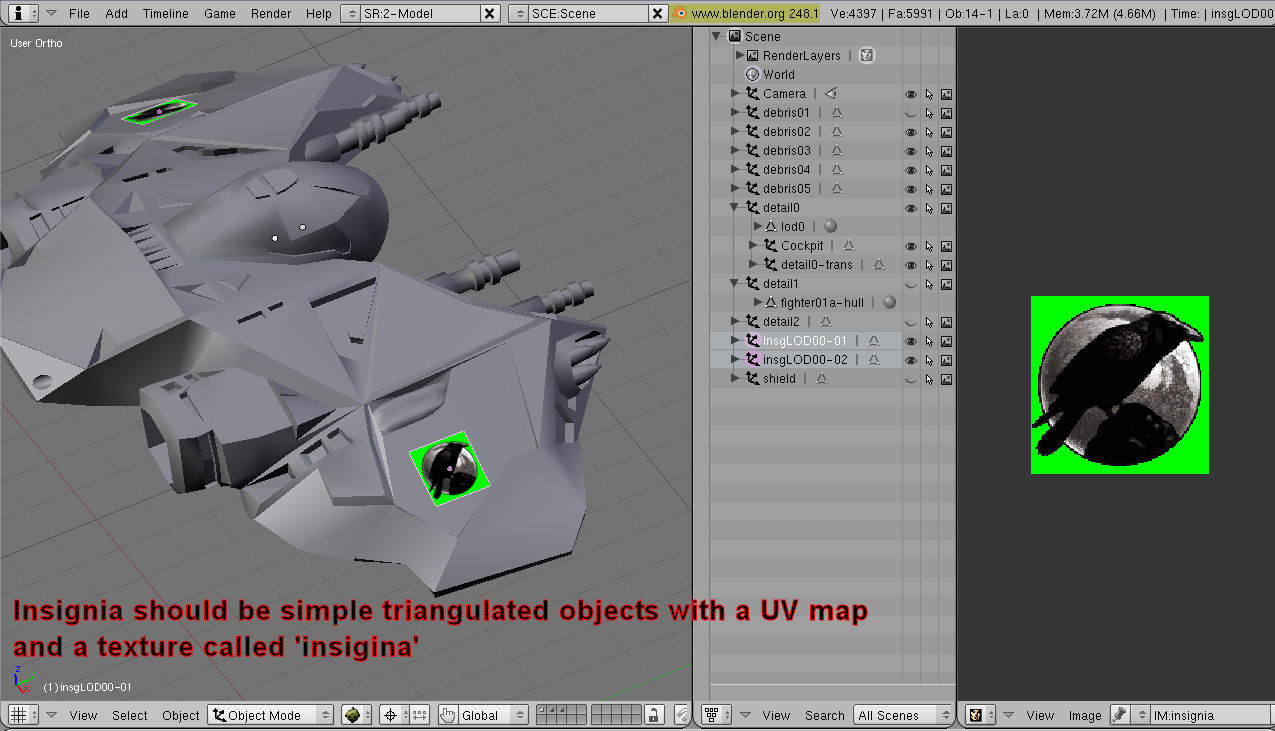
Task: Hide the Camera object using its eye icon
Action: click(x=910, y=94)
